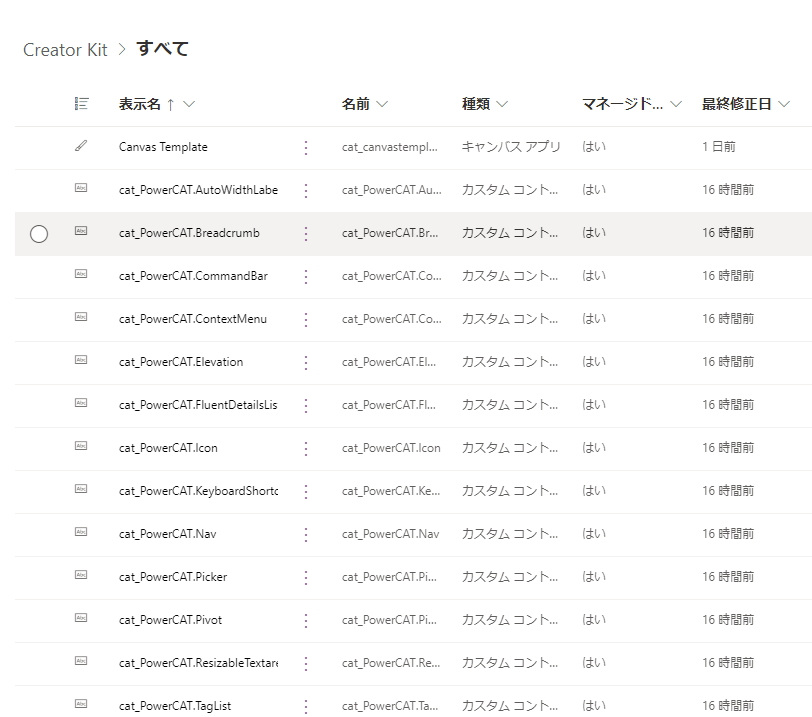
Task: Click the cat_PowerCAT.Nav row component icon
Action: tap(81, 532)
